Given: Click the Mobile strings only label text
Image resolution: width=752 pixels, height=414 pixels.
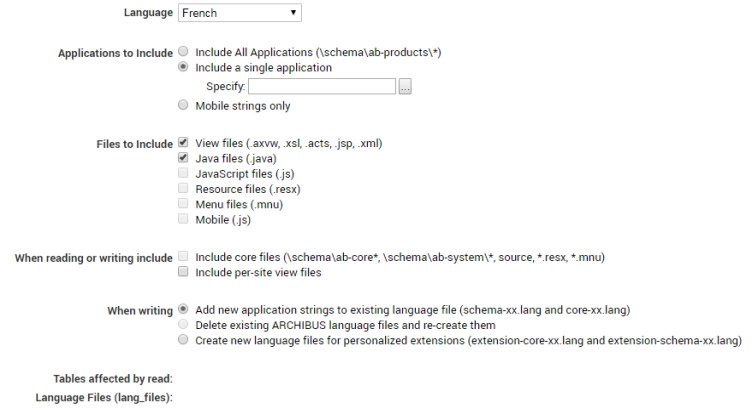Looking at the screenshot, I should coord(243,105).
